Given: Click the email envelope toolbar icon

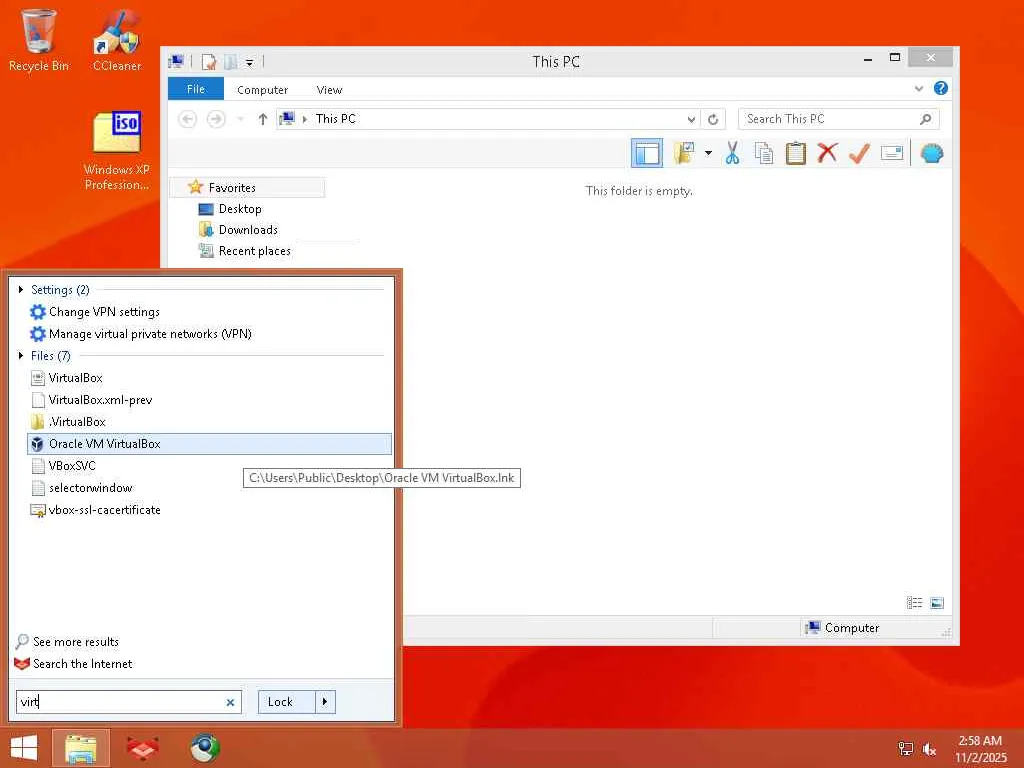Looking at the screenshot, I should point(891,153).
